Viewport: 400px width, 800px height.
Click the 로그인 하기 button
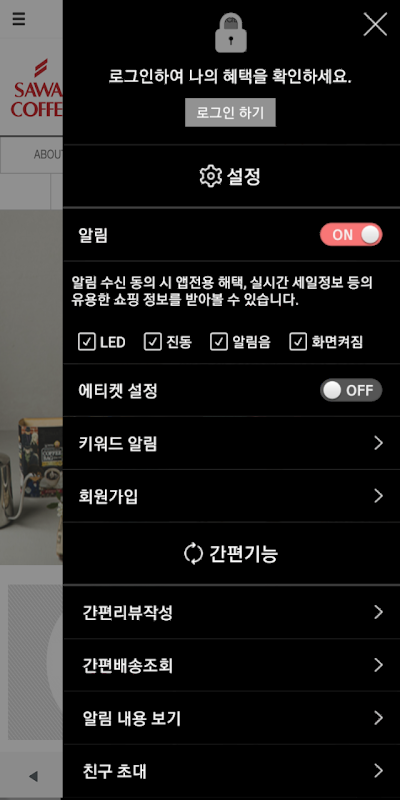[x=230, y=112]
